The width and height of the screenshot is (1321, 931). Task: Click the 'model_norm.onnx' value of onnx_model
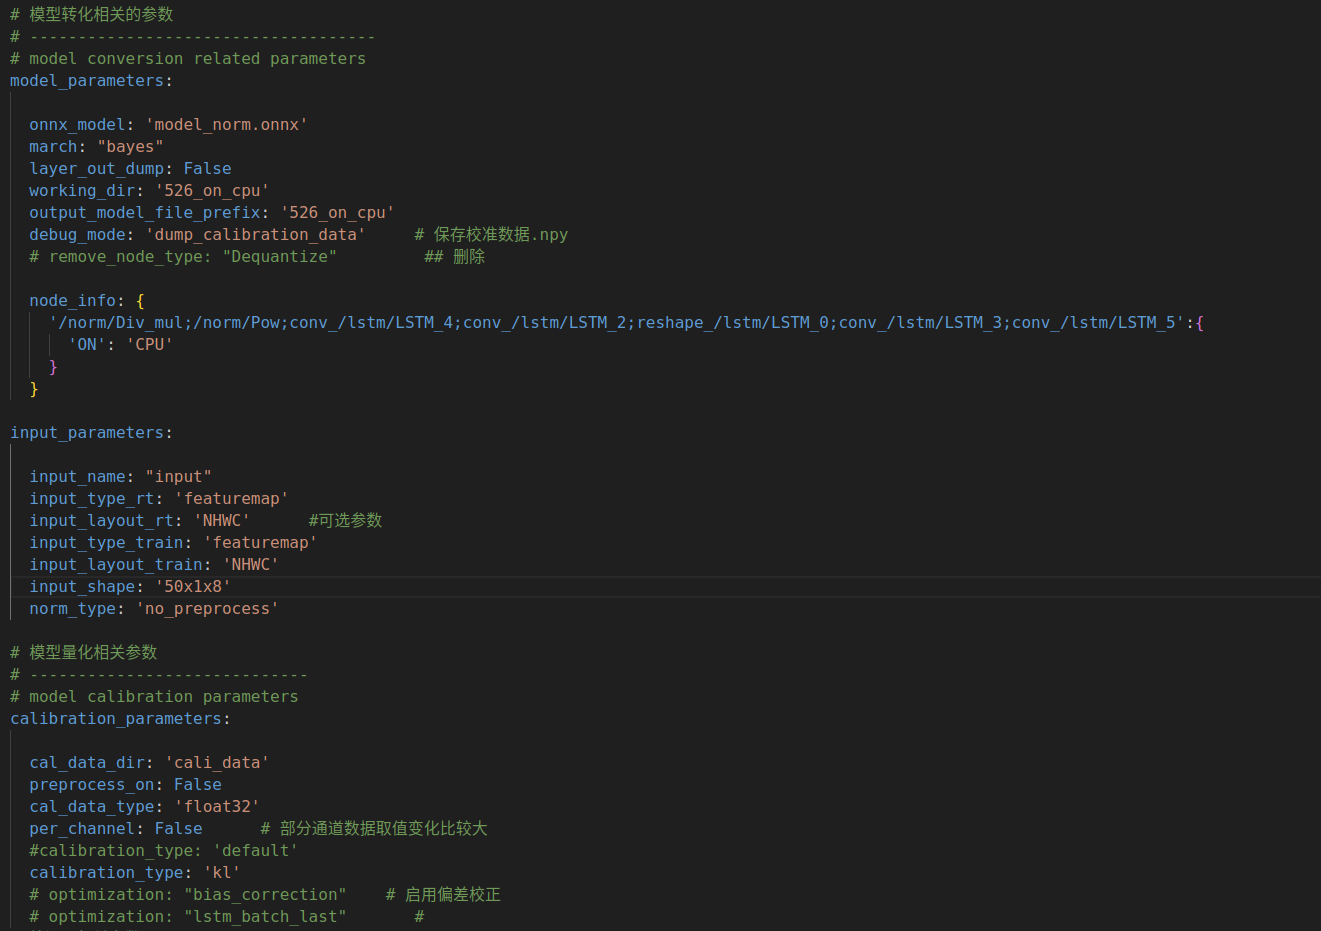[226, 125]
